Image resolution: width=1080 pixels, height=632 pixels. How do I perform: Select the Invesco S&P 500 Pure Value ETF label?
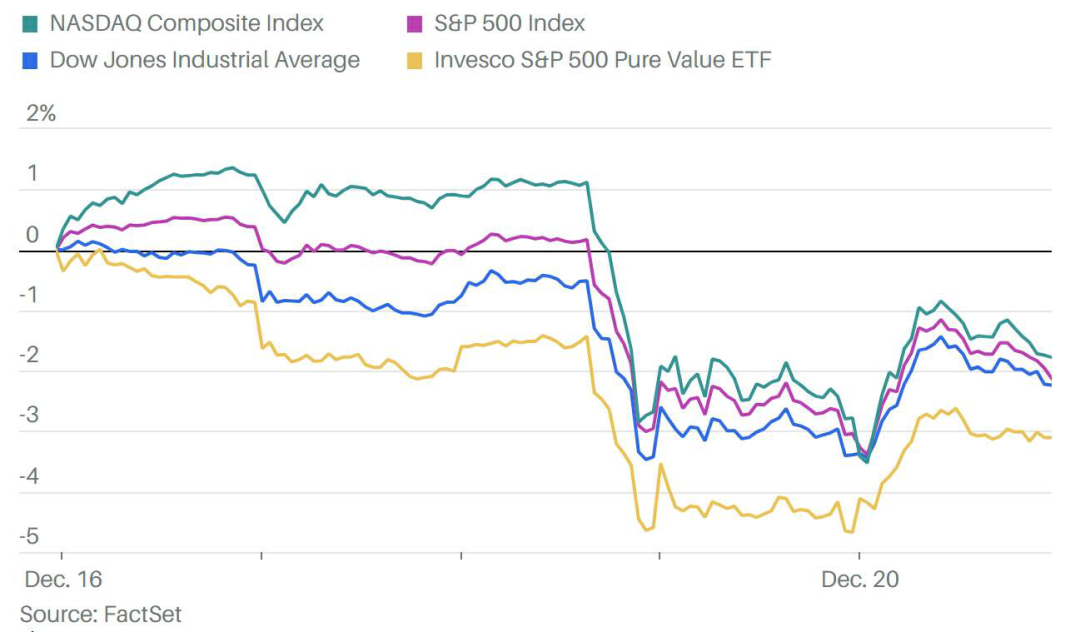coord(603,60)
